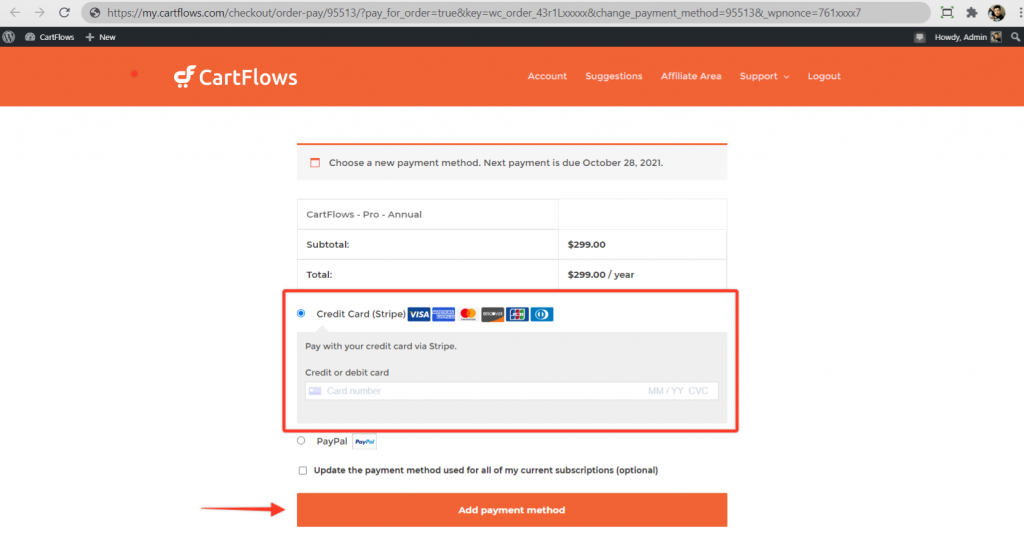This screenshot has height=559, width=1024.
Task: Click the PayPal logo badge
Action: (364, 441)
